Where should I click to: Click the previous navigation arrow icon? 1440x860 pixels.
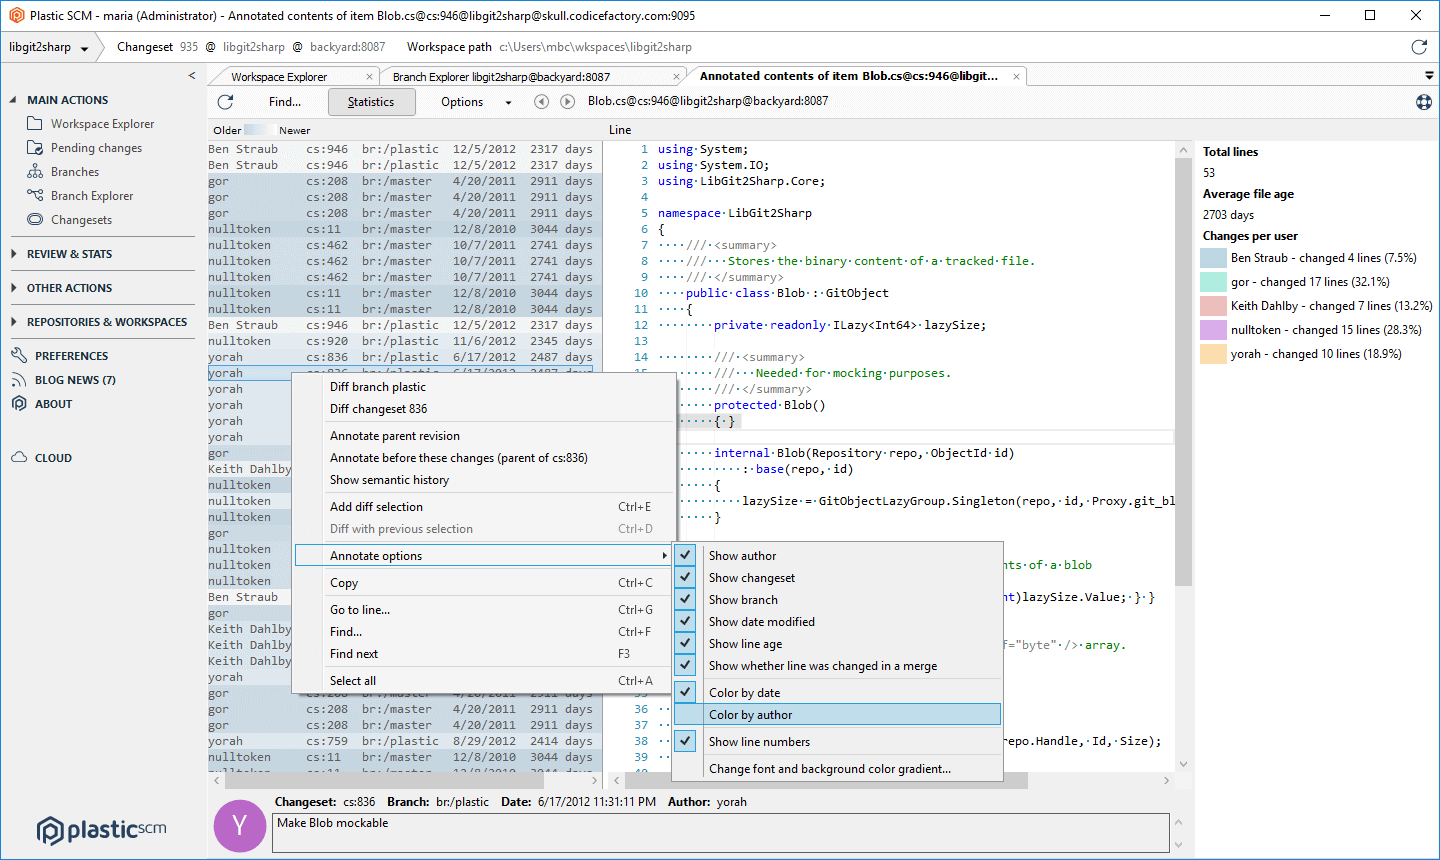[x=542, y=101]
